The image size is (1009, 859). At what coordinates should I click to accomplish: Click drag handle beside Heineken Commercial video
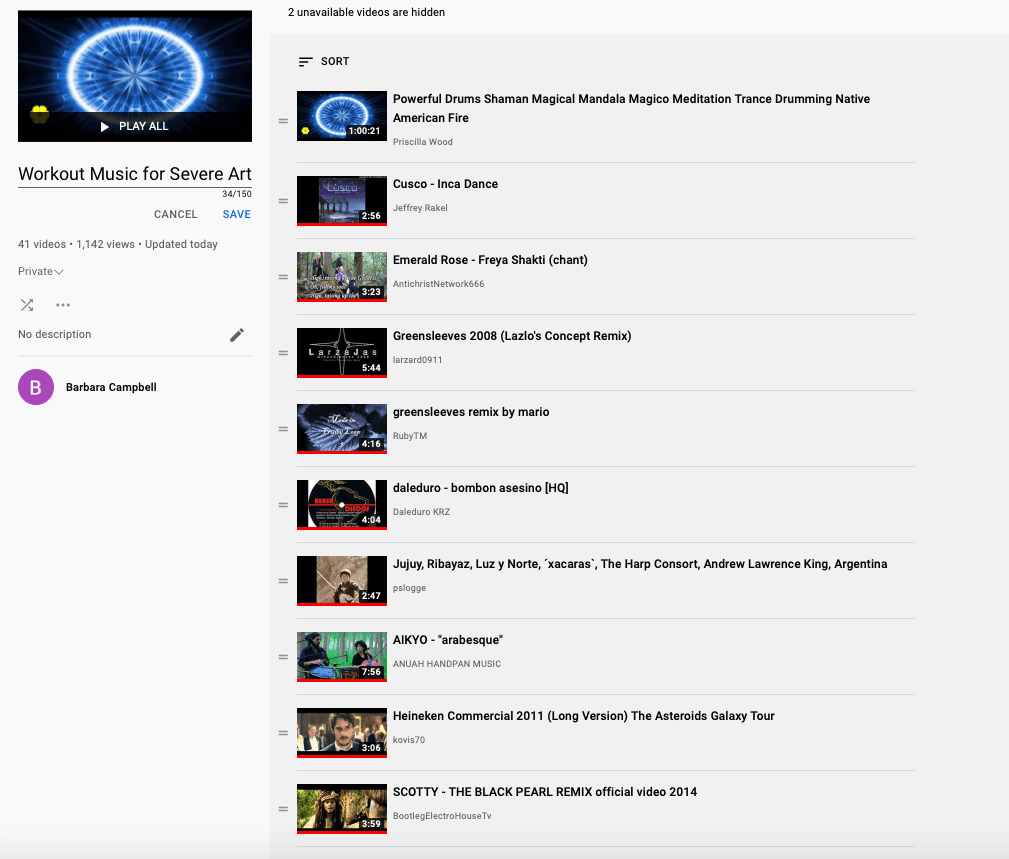(283, 733)
